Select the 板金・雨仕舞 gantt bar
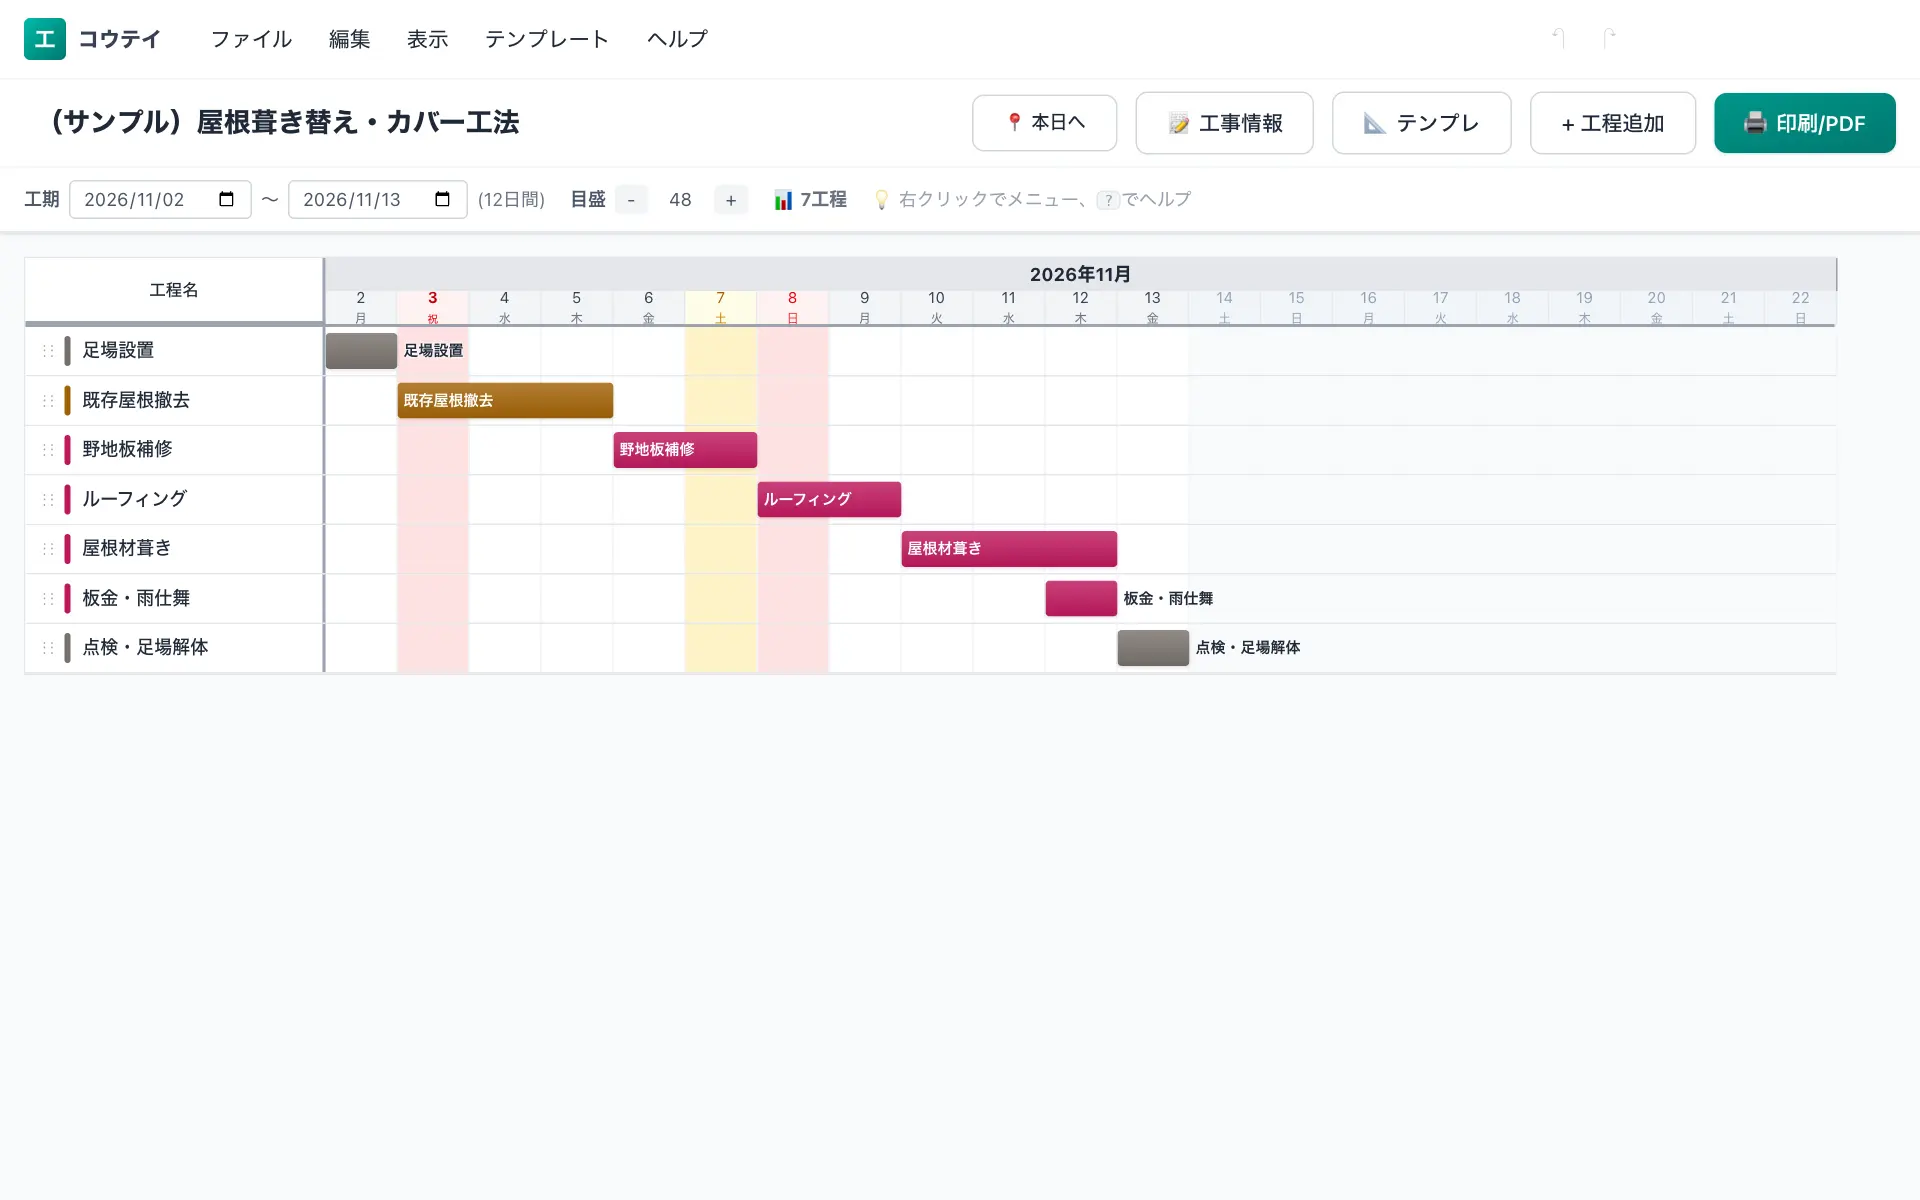Screen dimensions: 1920x1200 coord(1081,598)
